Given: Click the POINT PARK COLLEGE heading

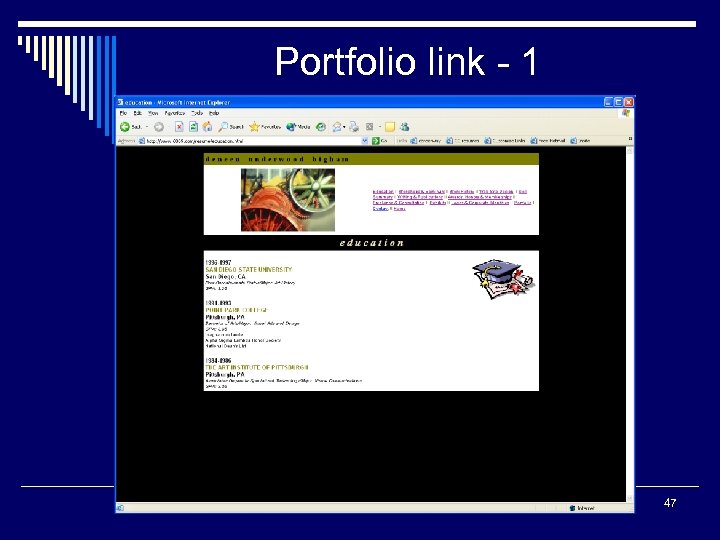Looking at the screenshot, I should point(236,310).
